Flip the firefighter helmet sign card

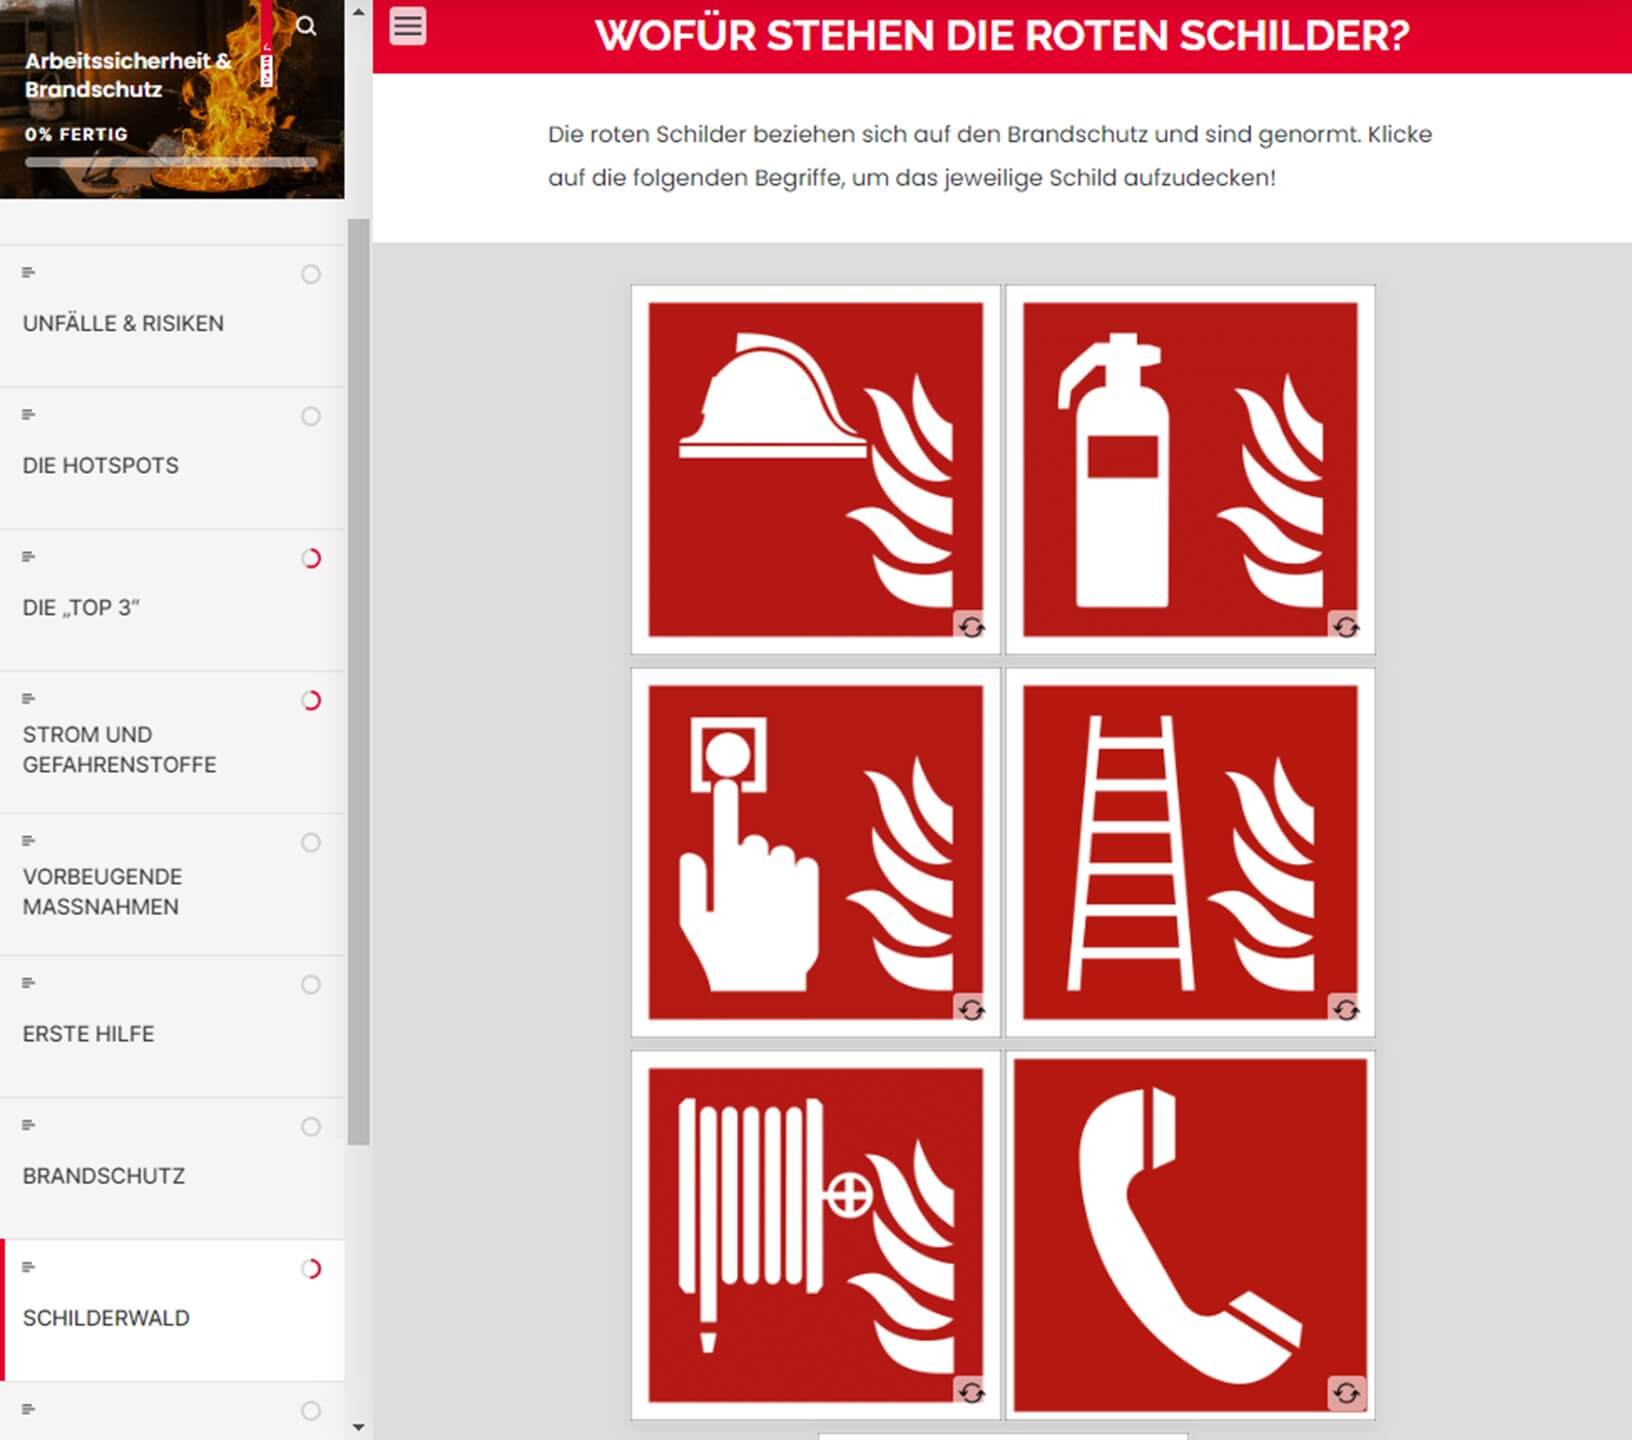pyautogui.click(x=816, y=470)
